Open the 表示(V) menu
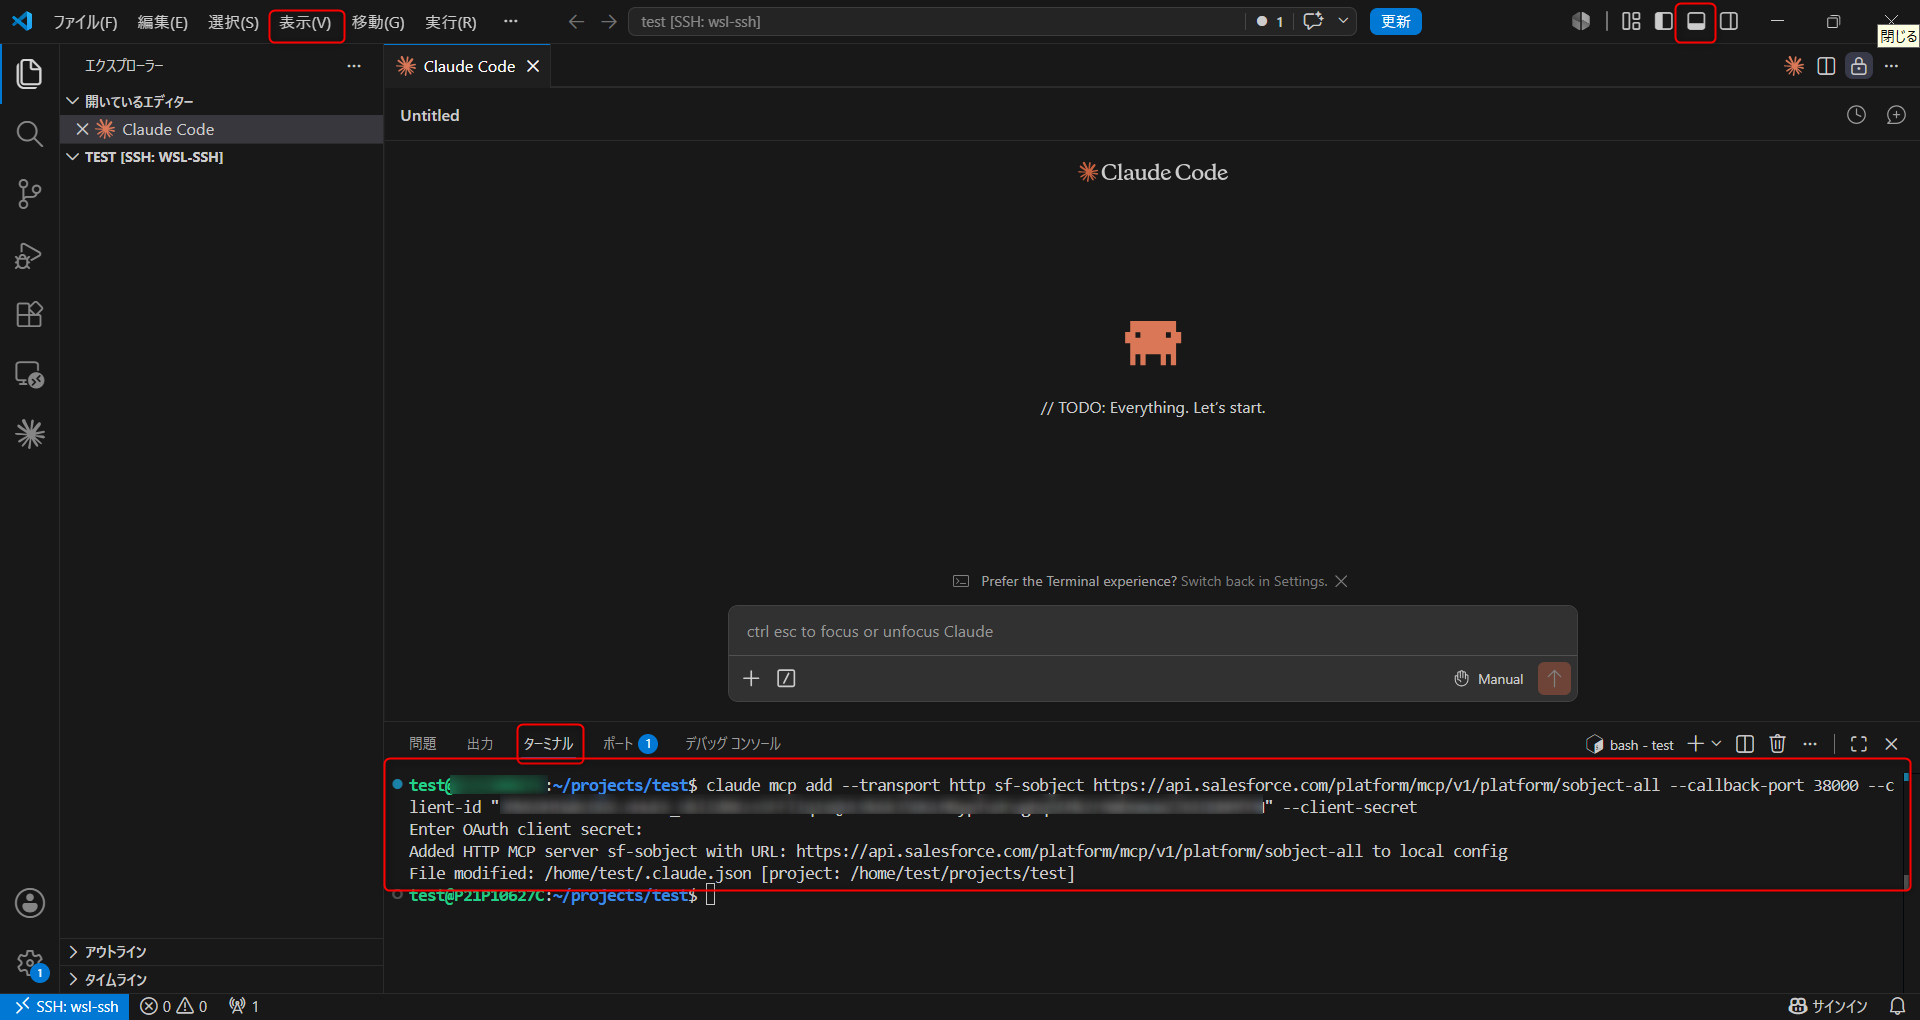 click(x=305, y=22)
